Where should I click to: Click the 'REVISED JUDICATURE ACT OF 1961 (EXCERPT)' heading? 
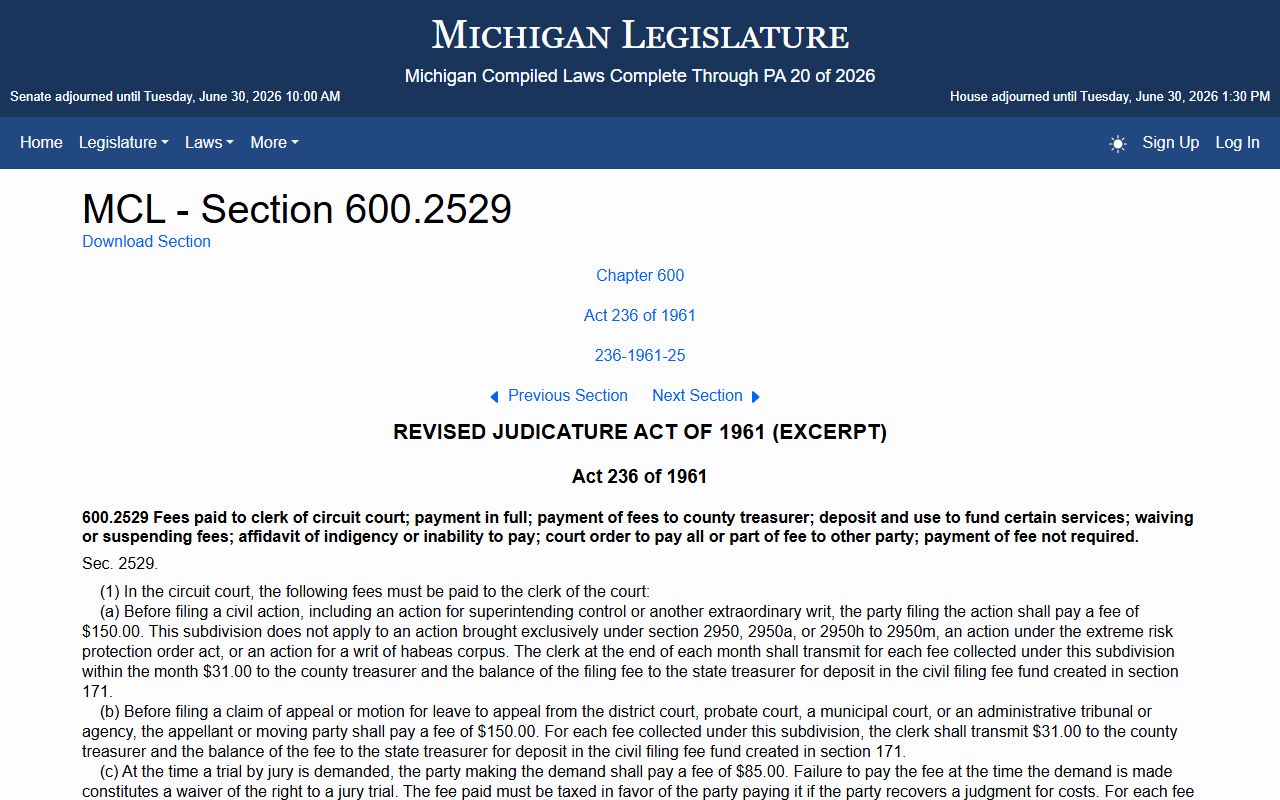tap(640, 432)
